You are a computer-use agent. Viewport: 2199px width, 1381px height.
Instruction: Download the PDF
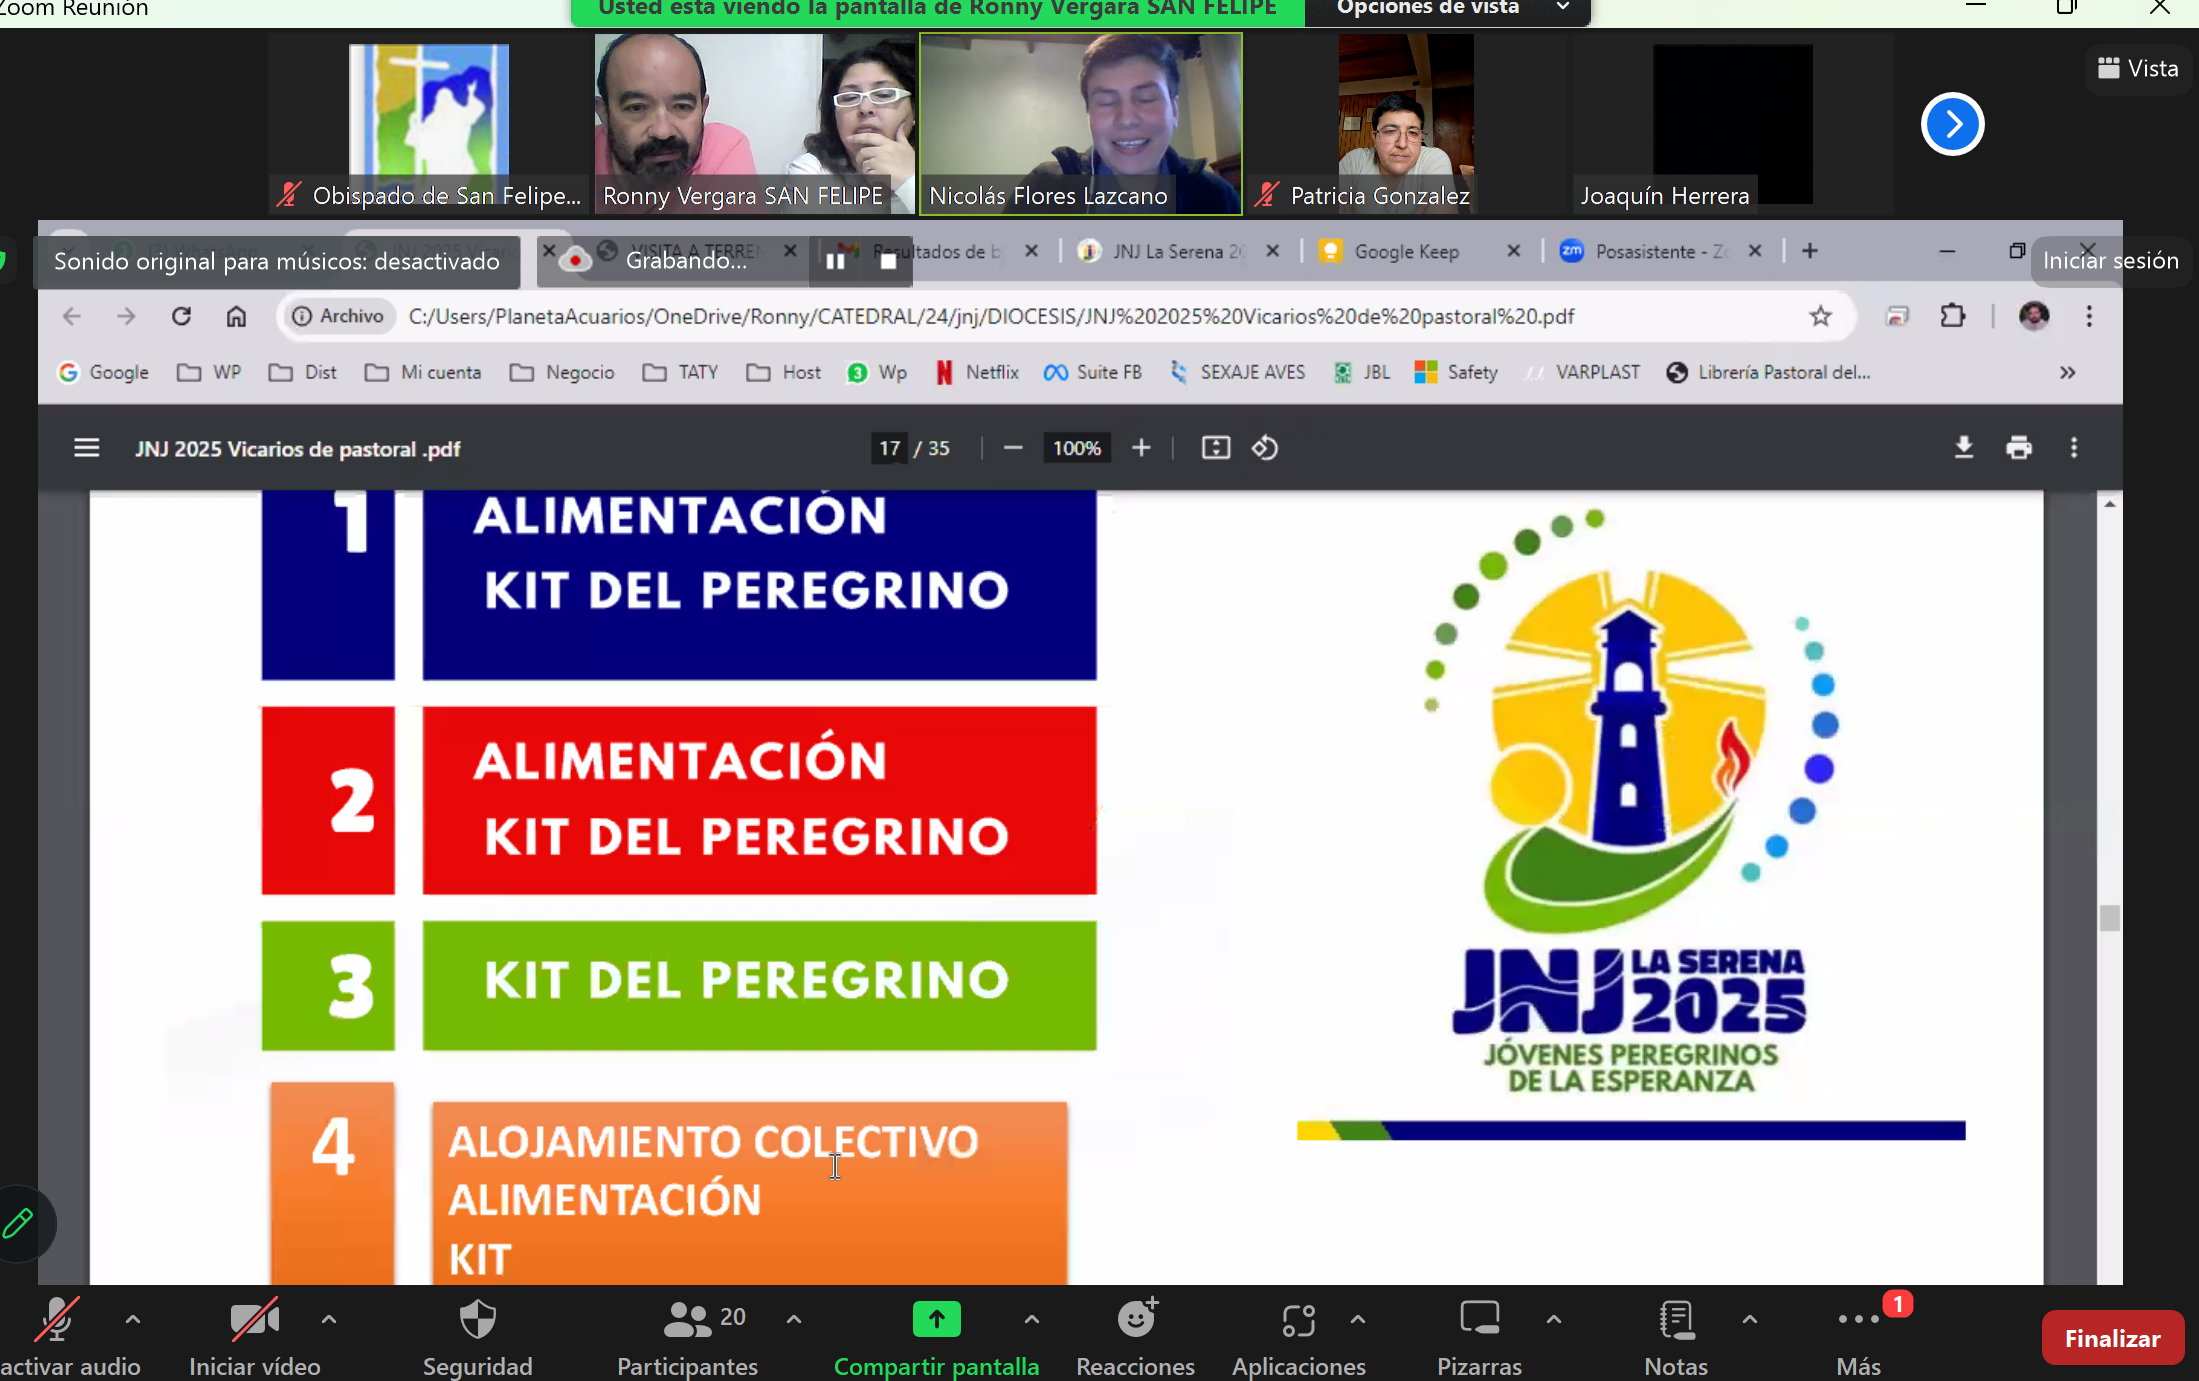pos(1963,448)
